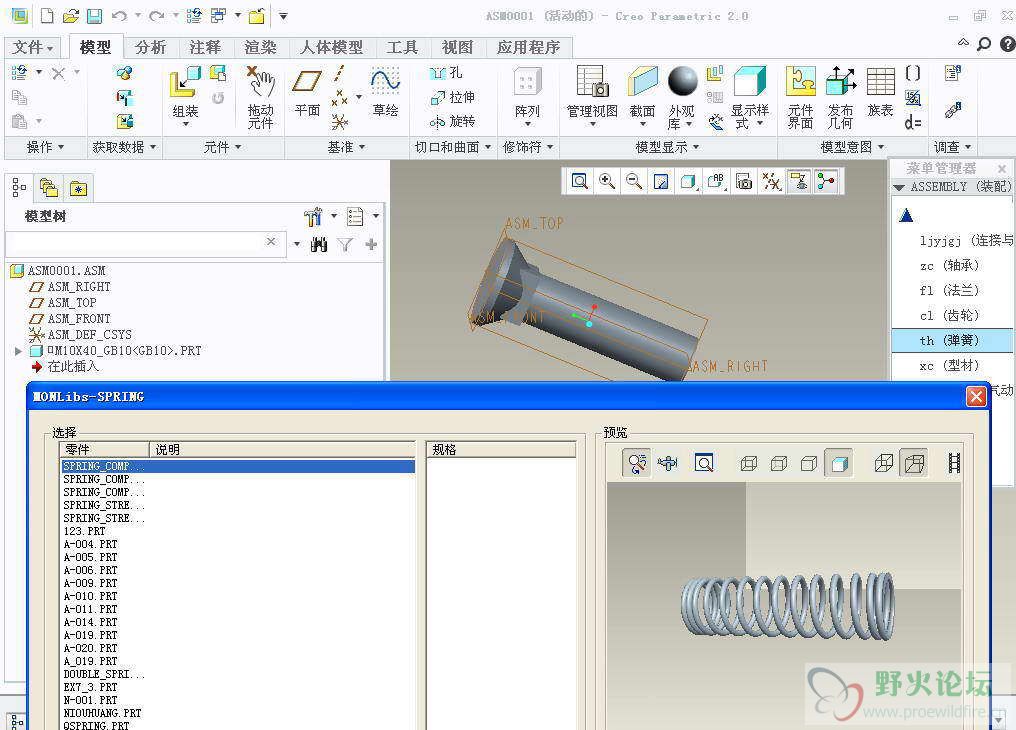Select xc (型材) in menu manager

click(952, 366)
